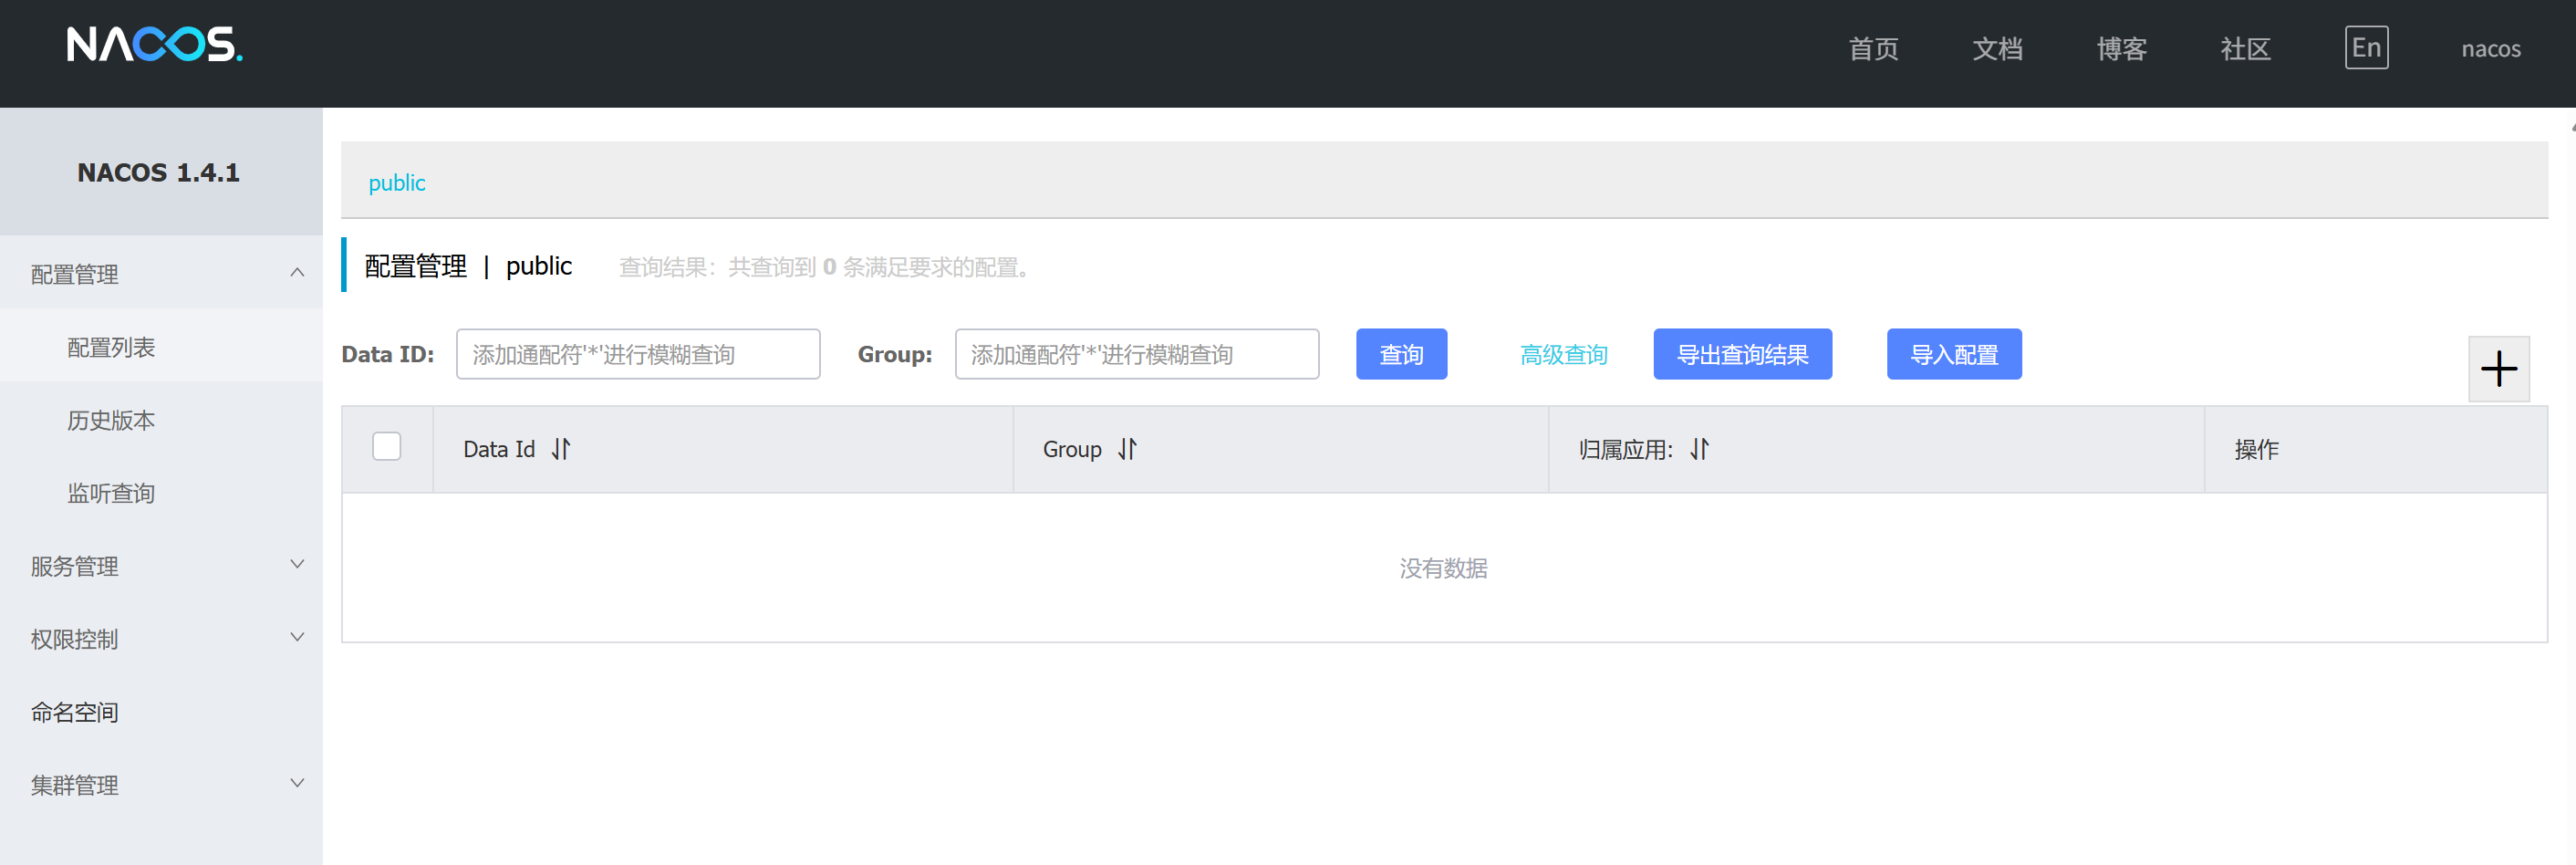The width and height of the screenshot is (2576, 865).
Task: Click the NACOS 1.4.1 version title
Action: (x=159, y=172)
